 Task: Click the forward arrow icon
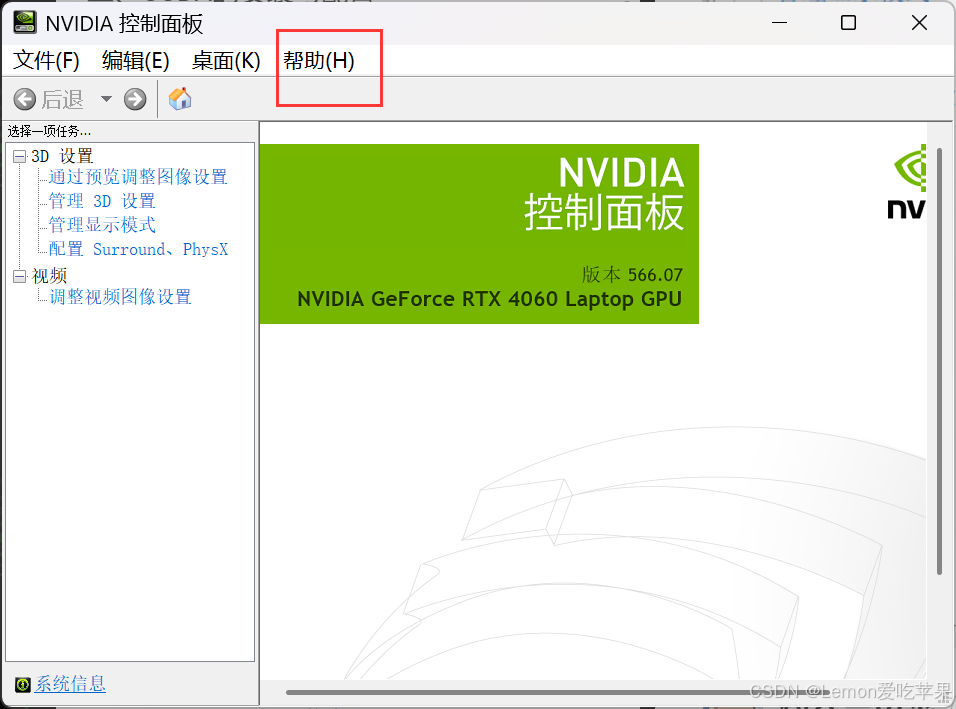[x=135, y=99]
